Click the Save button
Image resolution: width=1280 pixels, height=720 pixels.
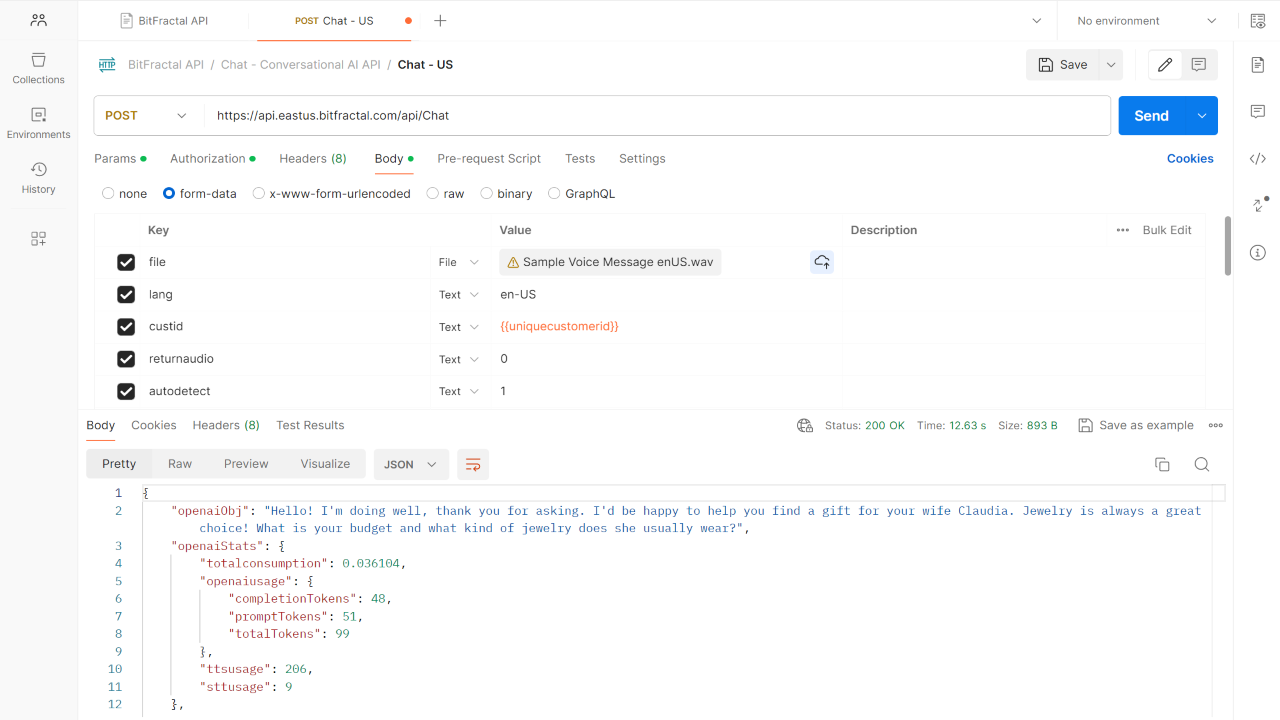(1062, 65)
